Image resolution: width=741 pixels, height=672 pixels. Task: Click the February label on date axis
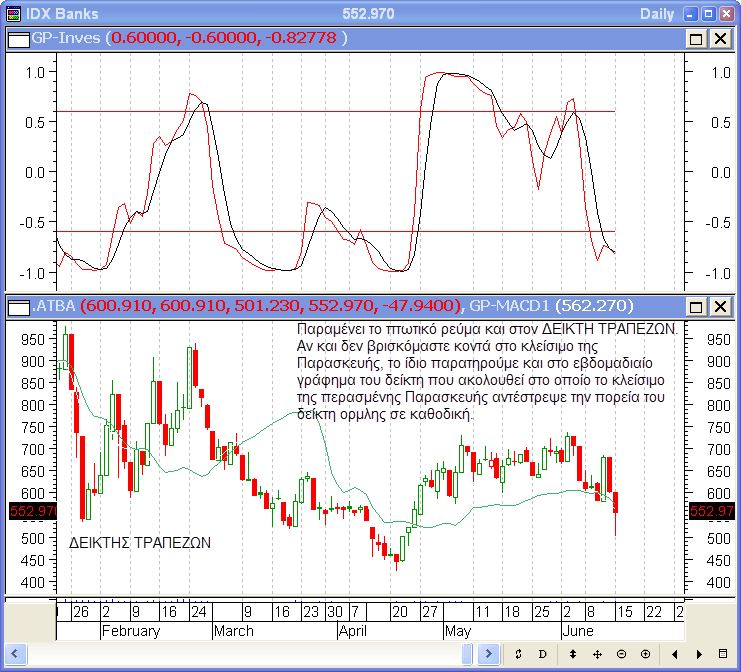click(131, 631)
